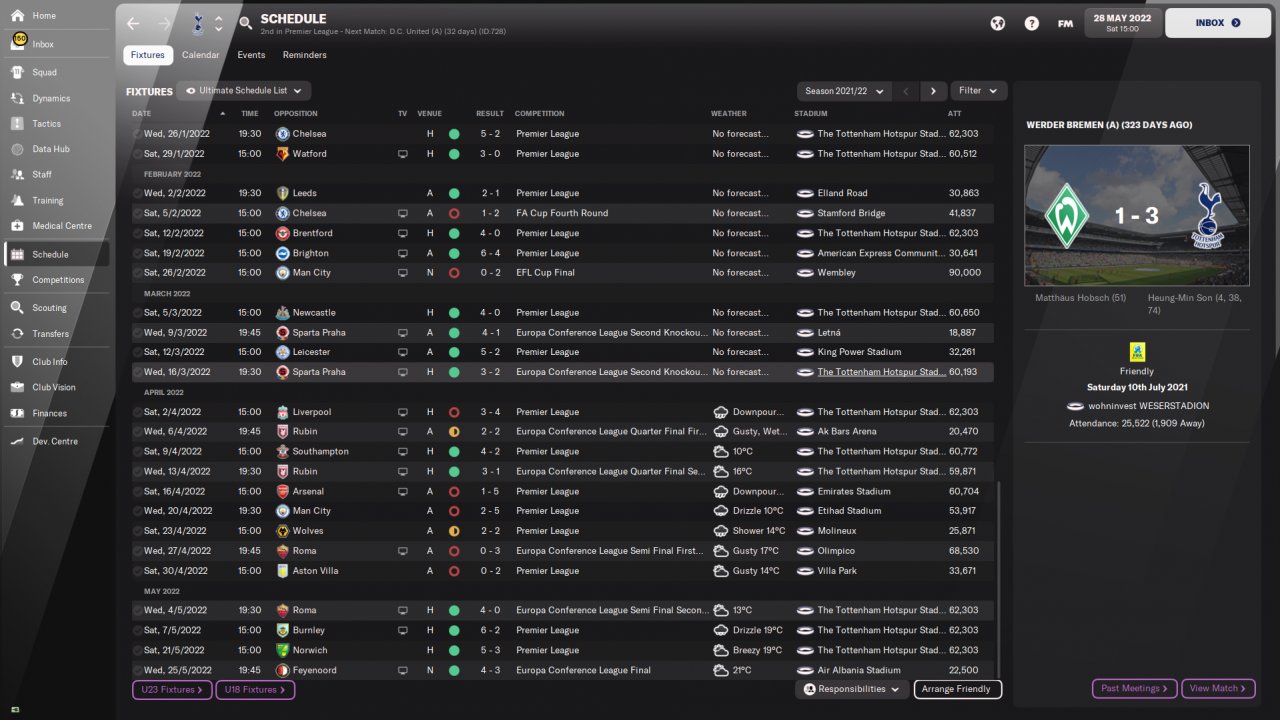Sort fixtures by the Date column
Screen dimensions: 1280x720
pyautogui.click(x=142, y=114)
